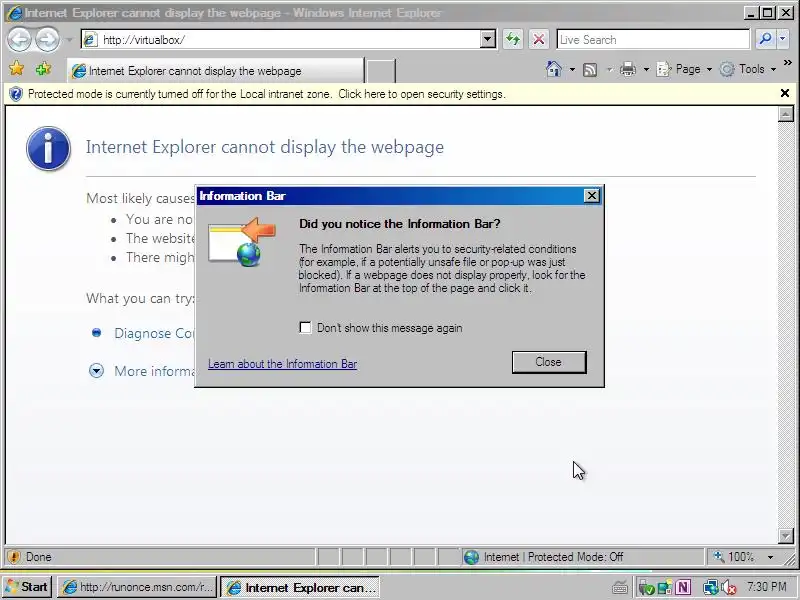800x600 pixels.
Task: Click the Forward navigation arrow button
Action: point(47,39)
